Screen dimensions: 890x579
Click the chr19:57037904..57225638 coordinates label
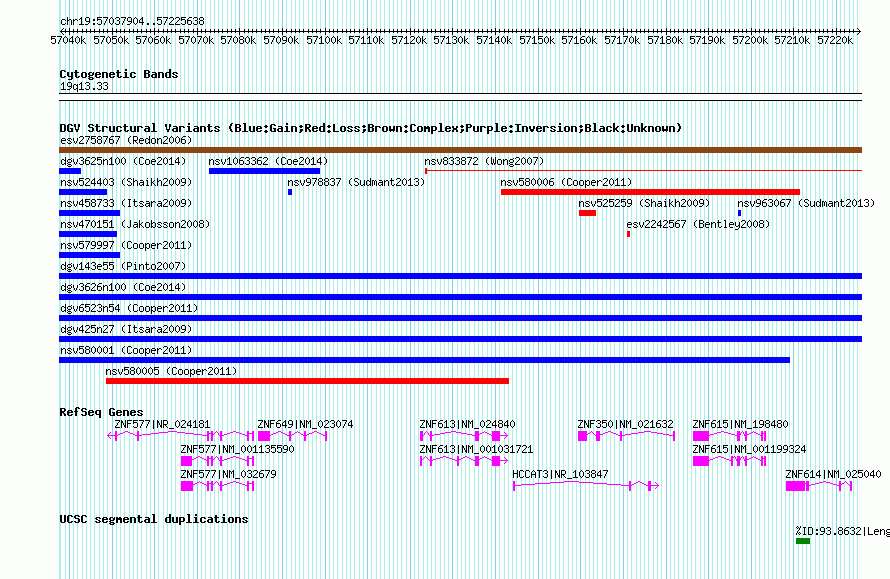point(132,21)
